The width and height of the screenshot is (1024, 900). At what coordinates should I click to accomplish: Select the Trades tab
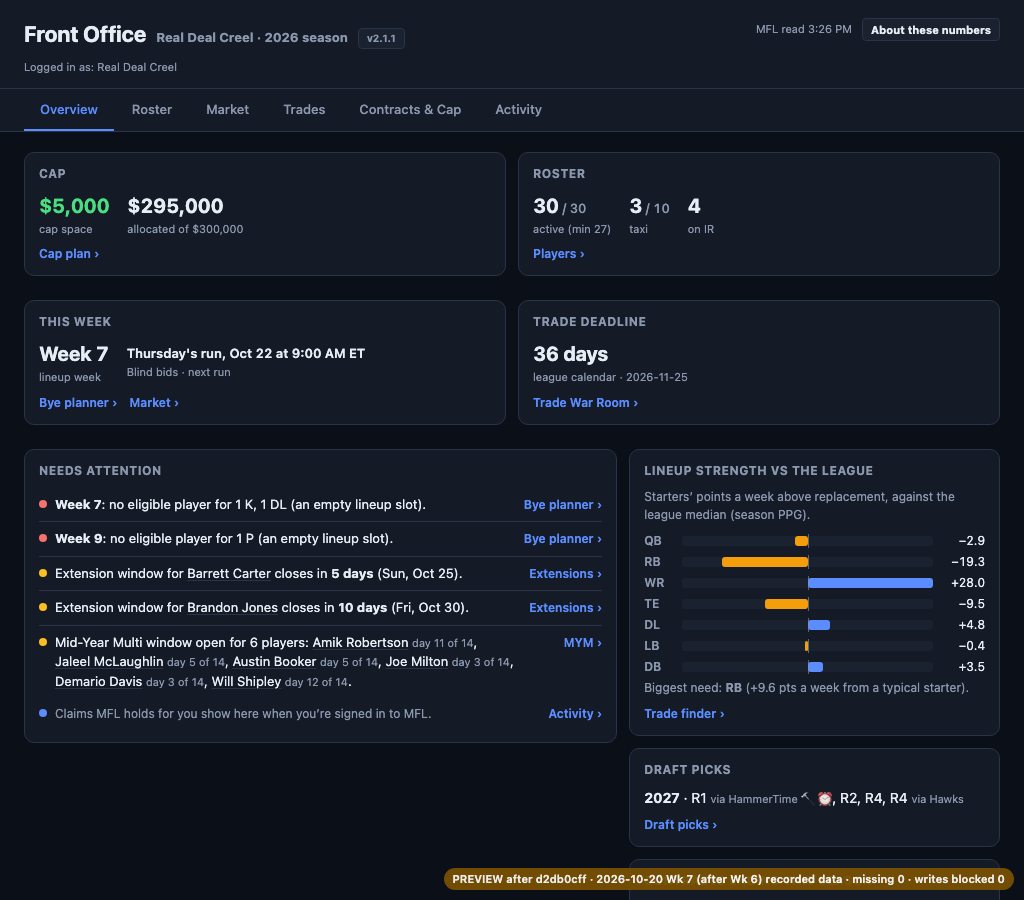304,110
